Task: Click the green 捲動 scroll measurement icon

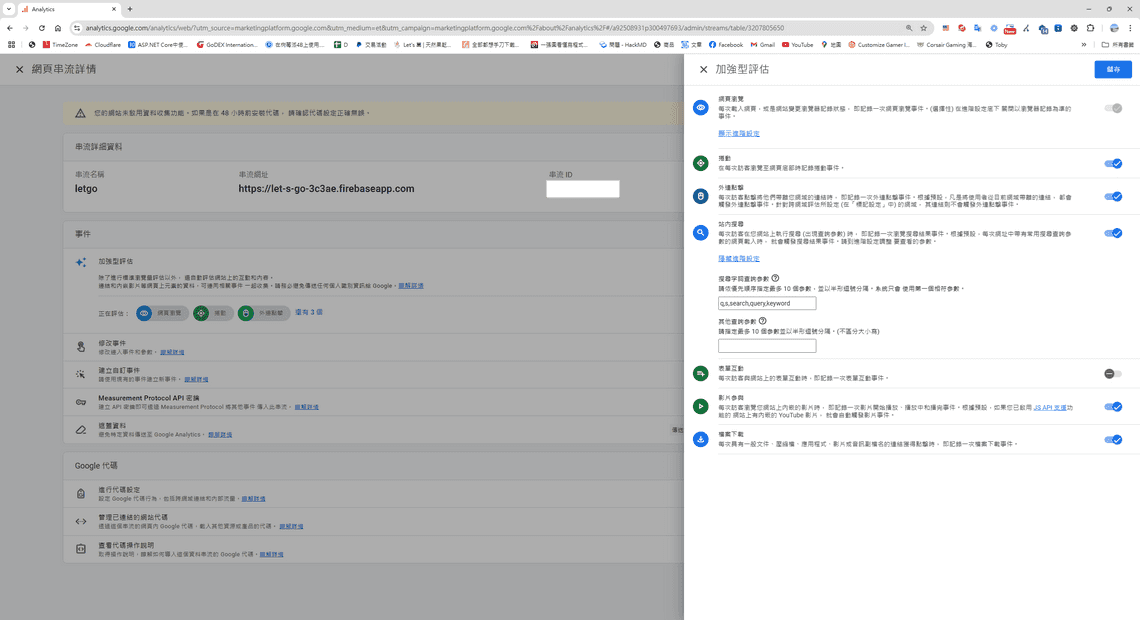Action: pyautogui.click(x=700, y=163)
